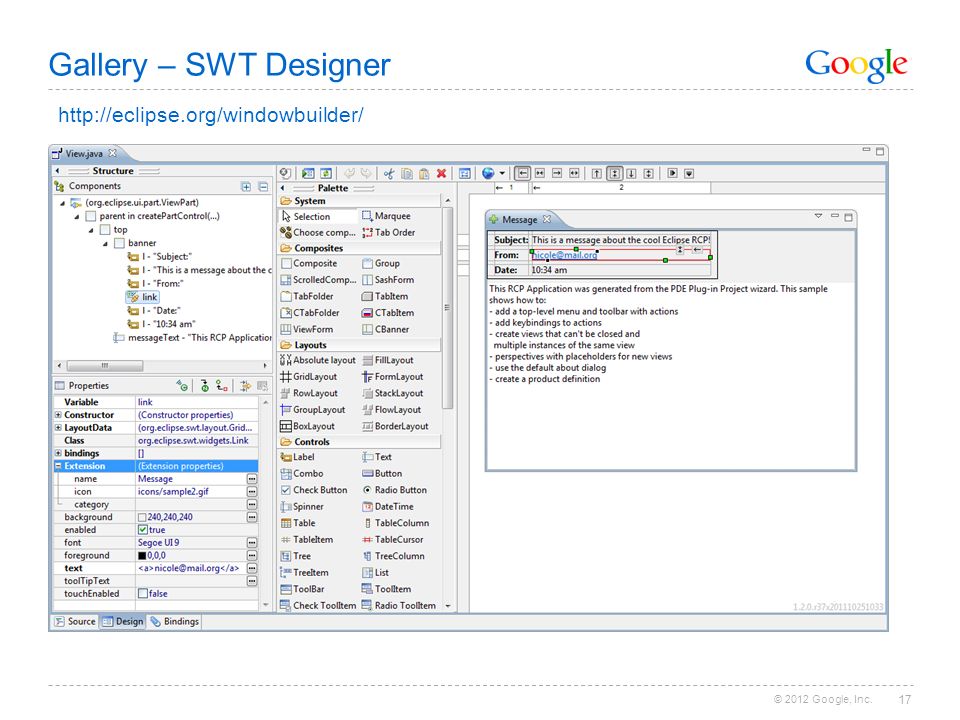This screenshot has width=960, height=720.
Task: Uncheck the enabled property checkbox
Action: coord(143,530)
